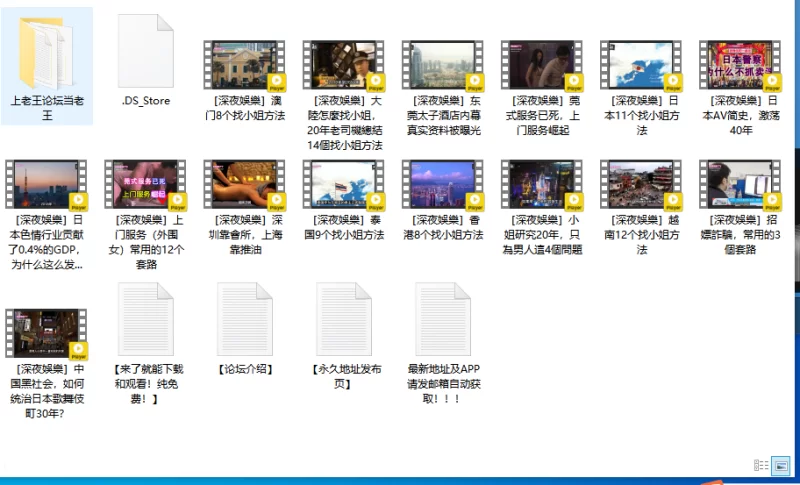Select video icon 日本AV简史，激荡40年
This screenshot has width=800, height=485.
740,65
